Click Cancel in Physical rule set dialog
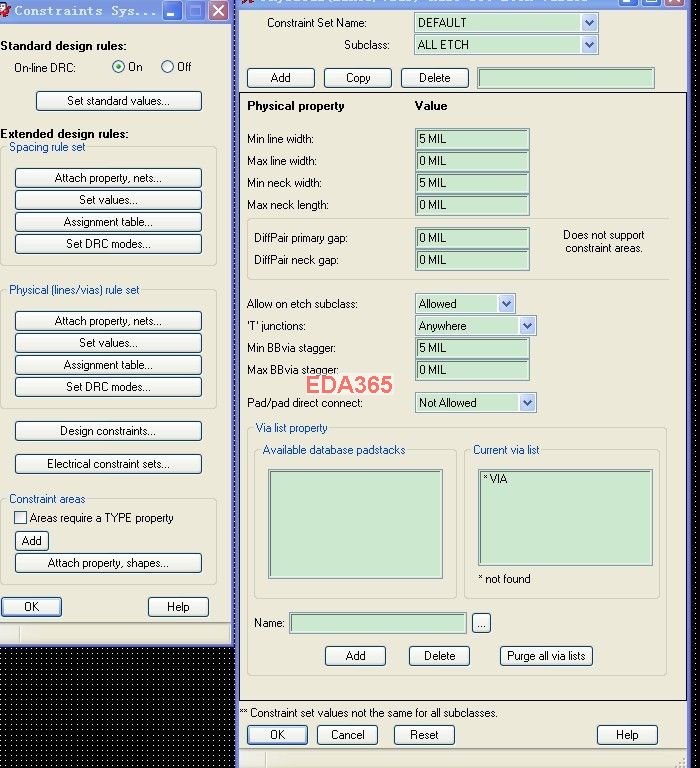Screen dimensions: 700x768 (x=347, y=735)
